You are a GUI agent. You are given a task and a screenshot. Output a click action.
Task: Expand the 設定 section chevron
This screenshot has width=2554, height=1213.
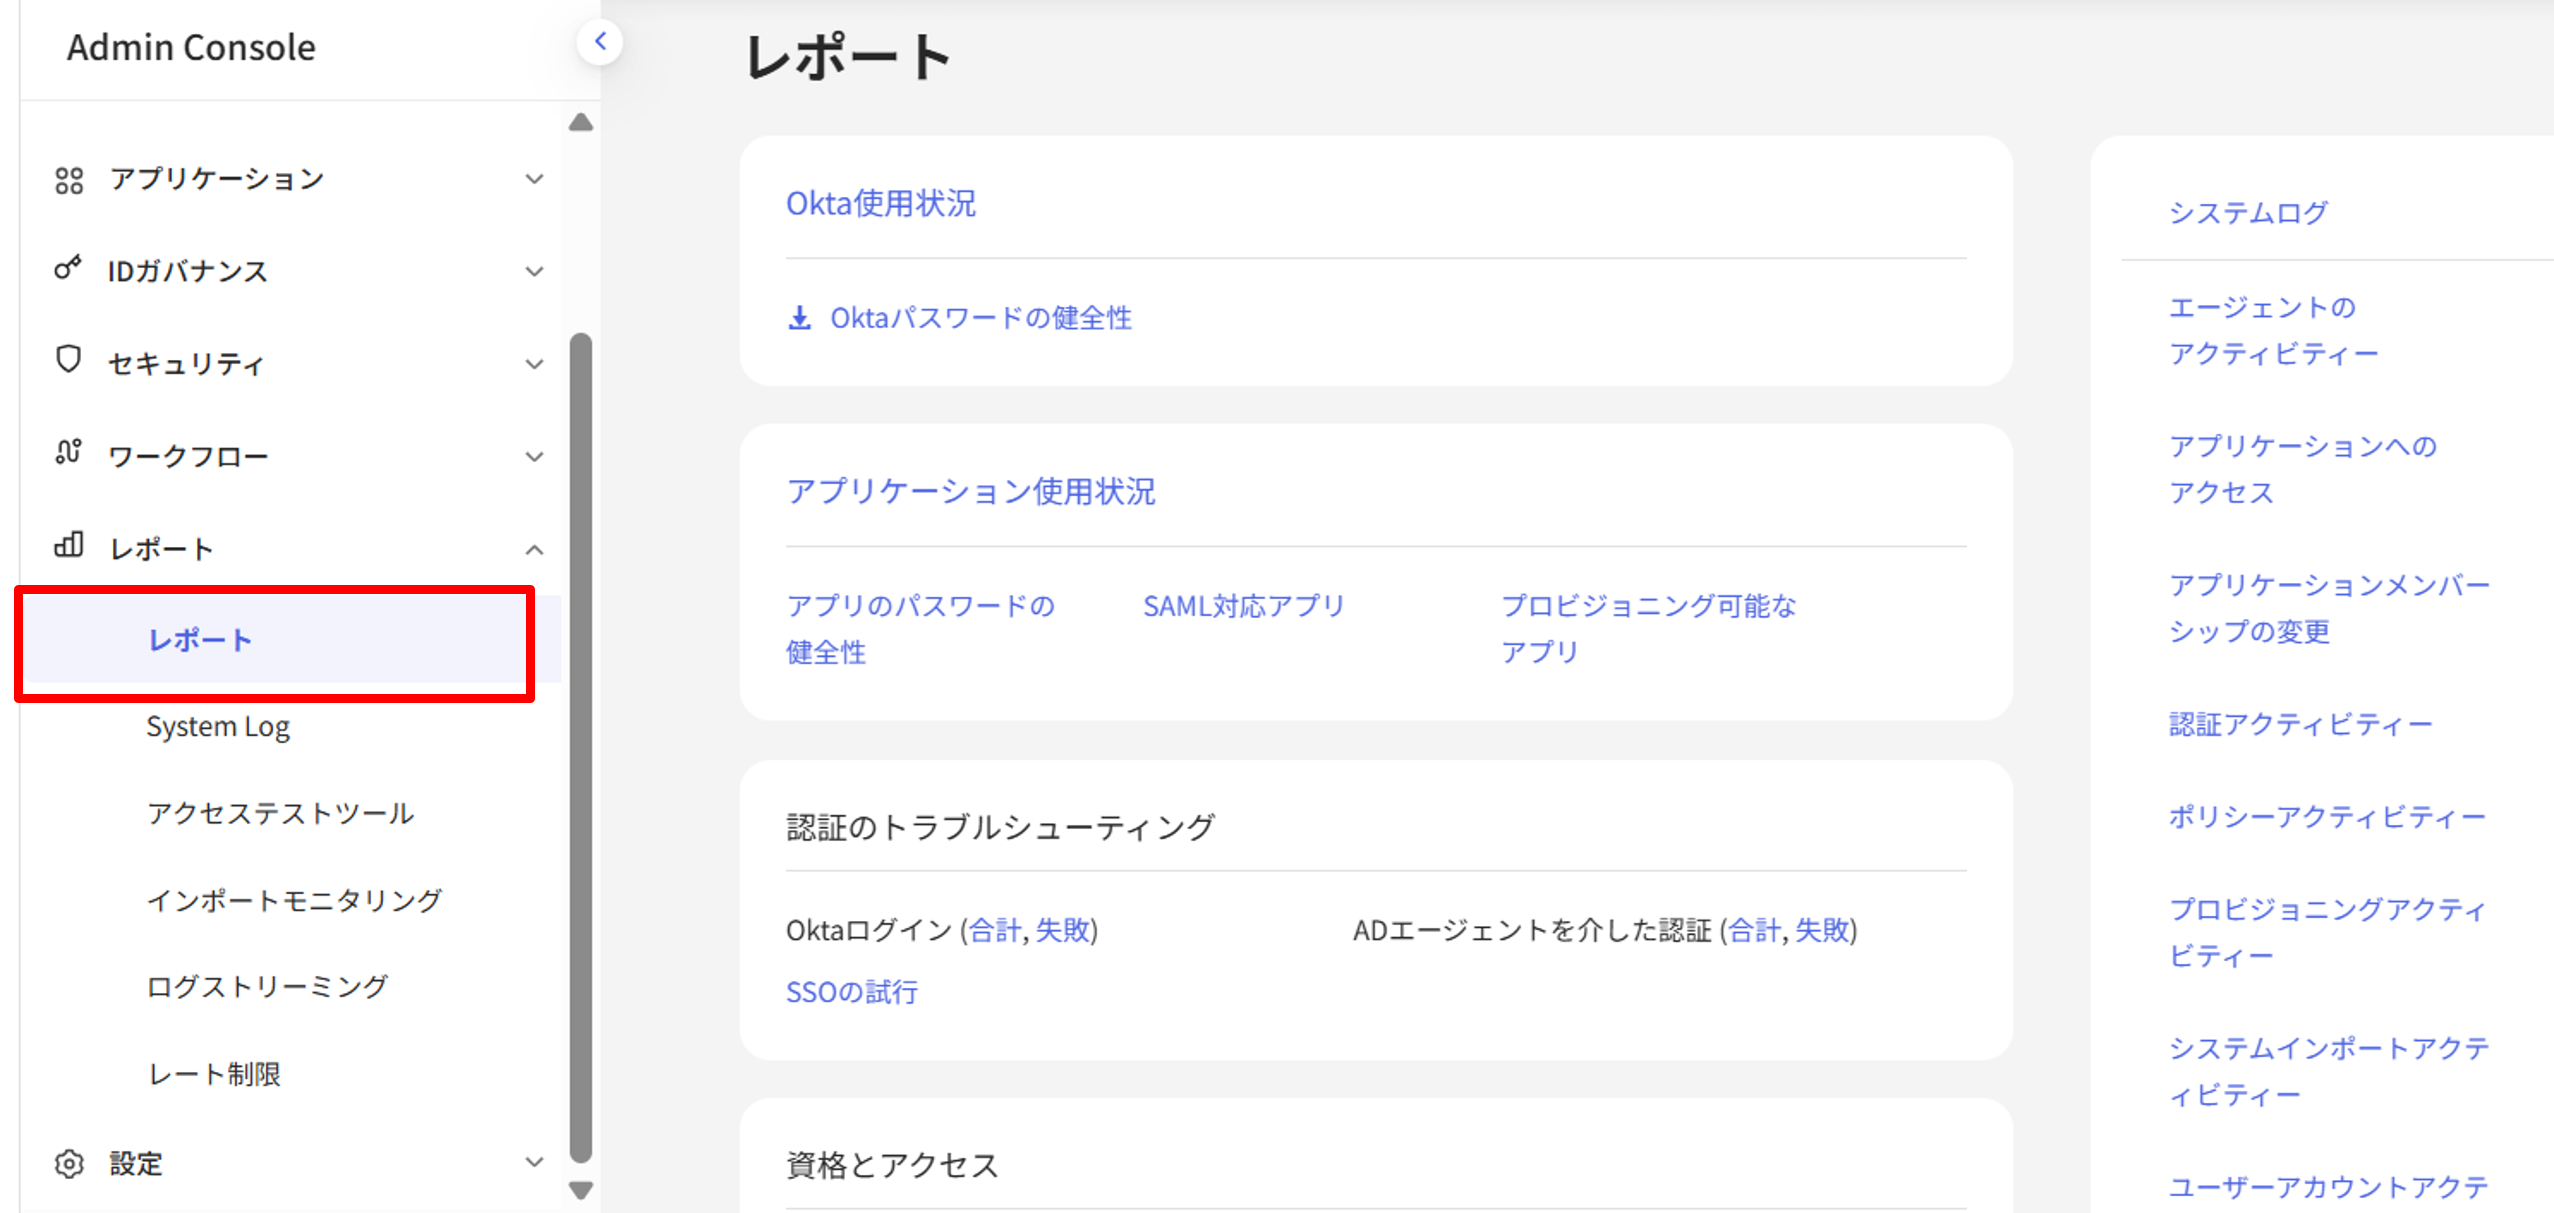coord(535,1162)
